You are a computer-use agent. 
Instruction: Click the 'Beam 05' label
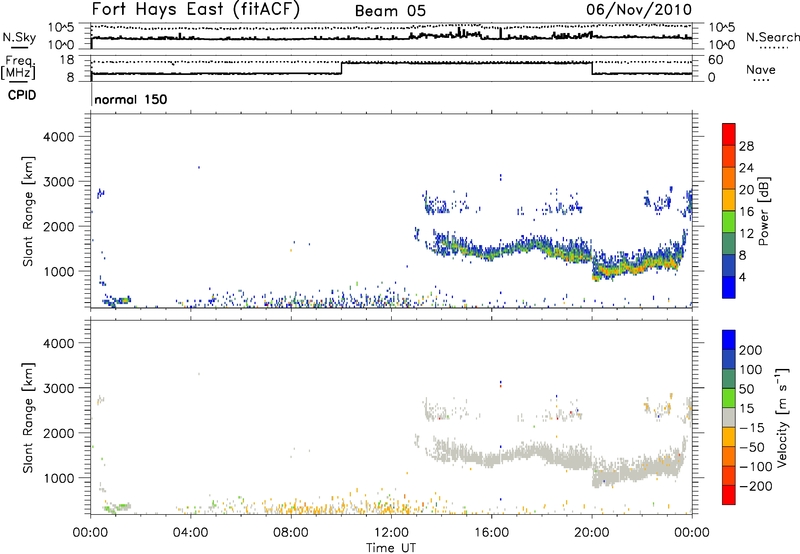[x=390, y=11]
